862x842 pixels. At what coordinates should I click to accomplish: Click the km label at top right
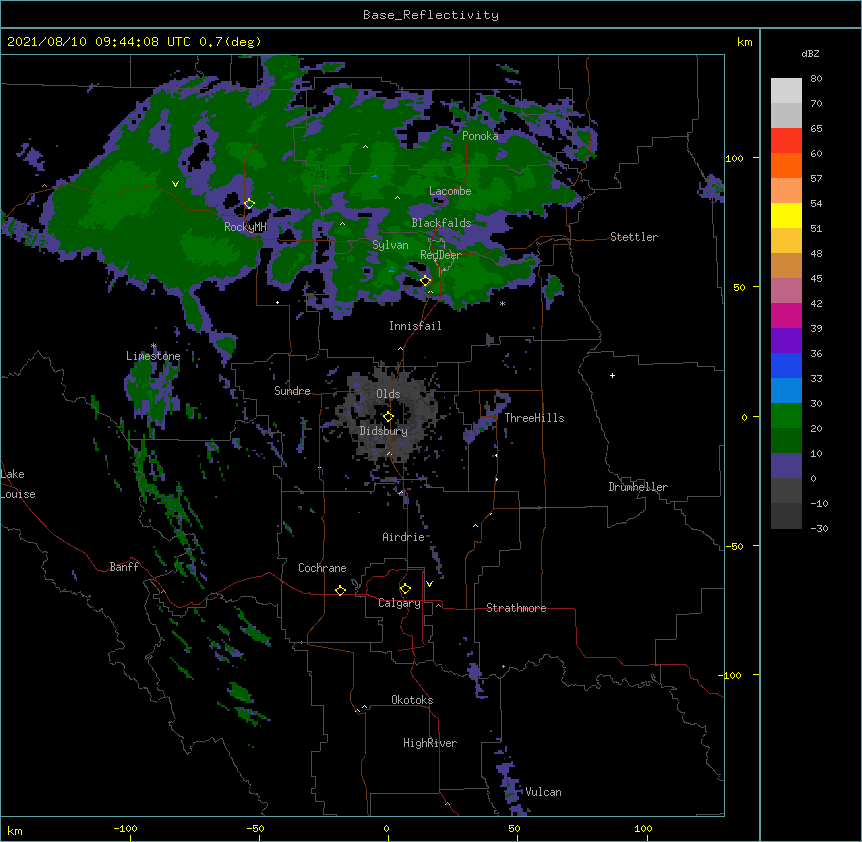point(744,42)
